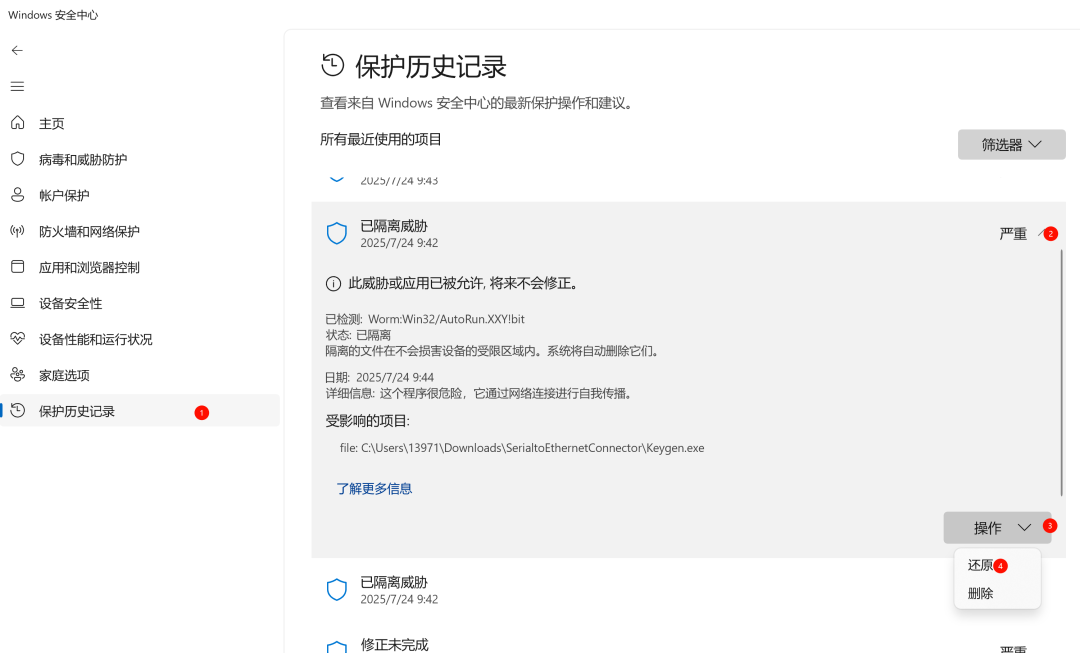The width and height of the screenshot is (1080, 653).
Task: Click the detected threat name Worm:Win32/AutoRun.XXY!bit
Action: (x=446, y=319)
